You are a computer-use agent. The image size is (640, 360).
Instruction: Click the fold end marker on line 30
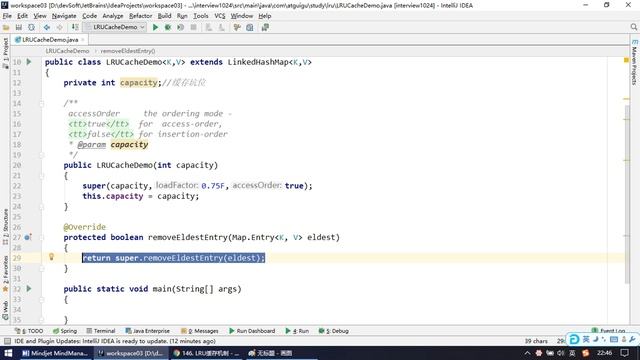42,268
